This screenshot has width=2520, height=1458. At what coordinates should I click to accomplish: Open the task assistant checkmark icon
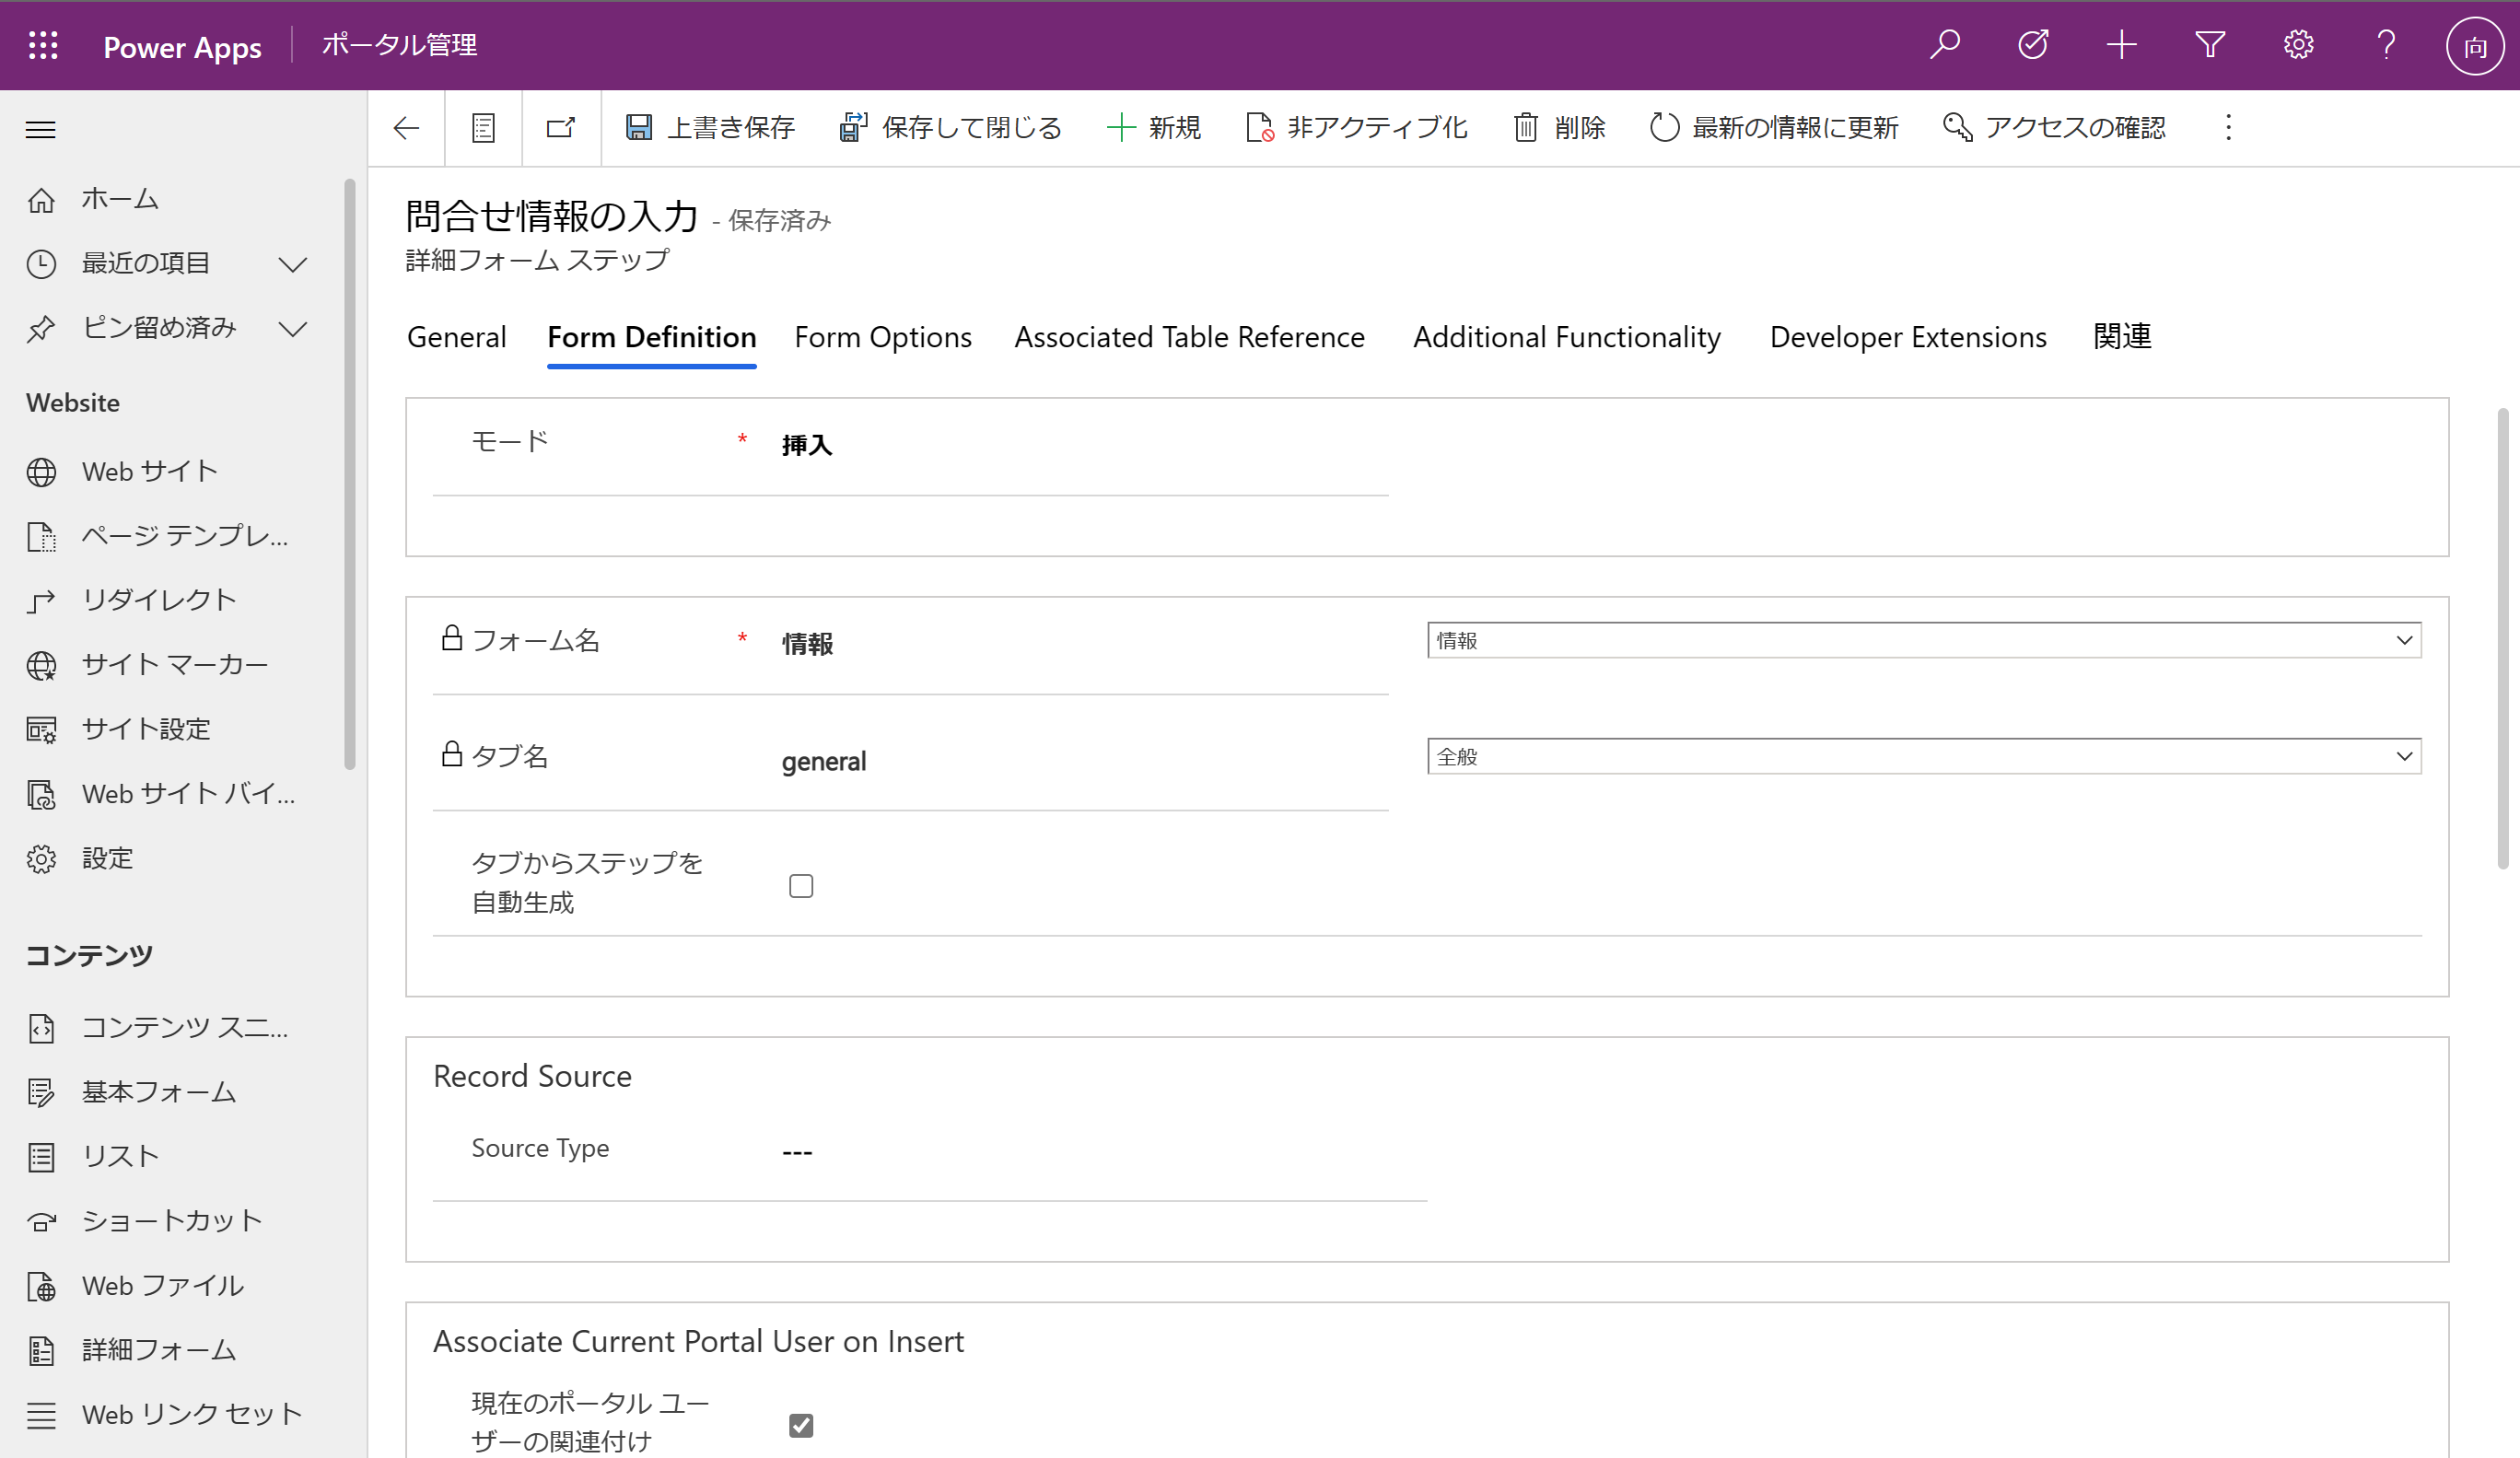pyautogui.click(x=2033, y=45)
